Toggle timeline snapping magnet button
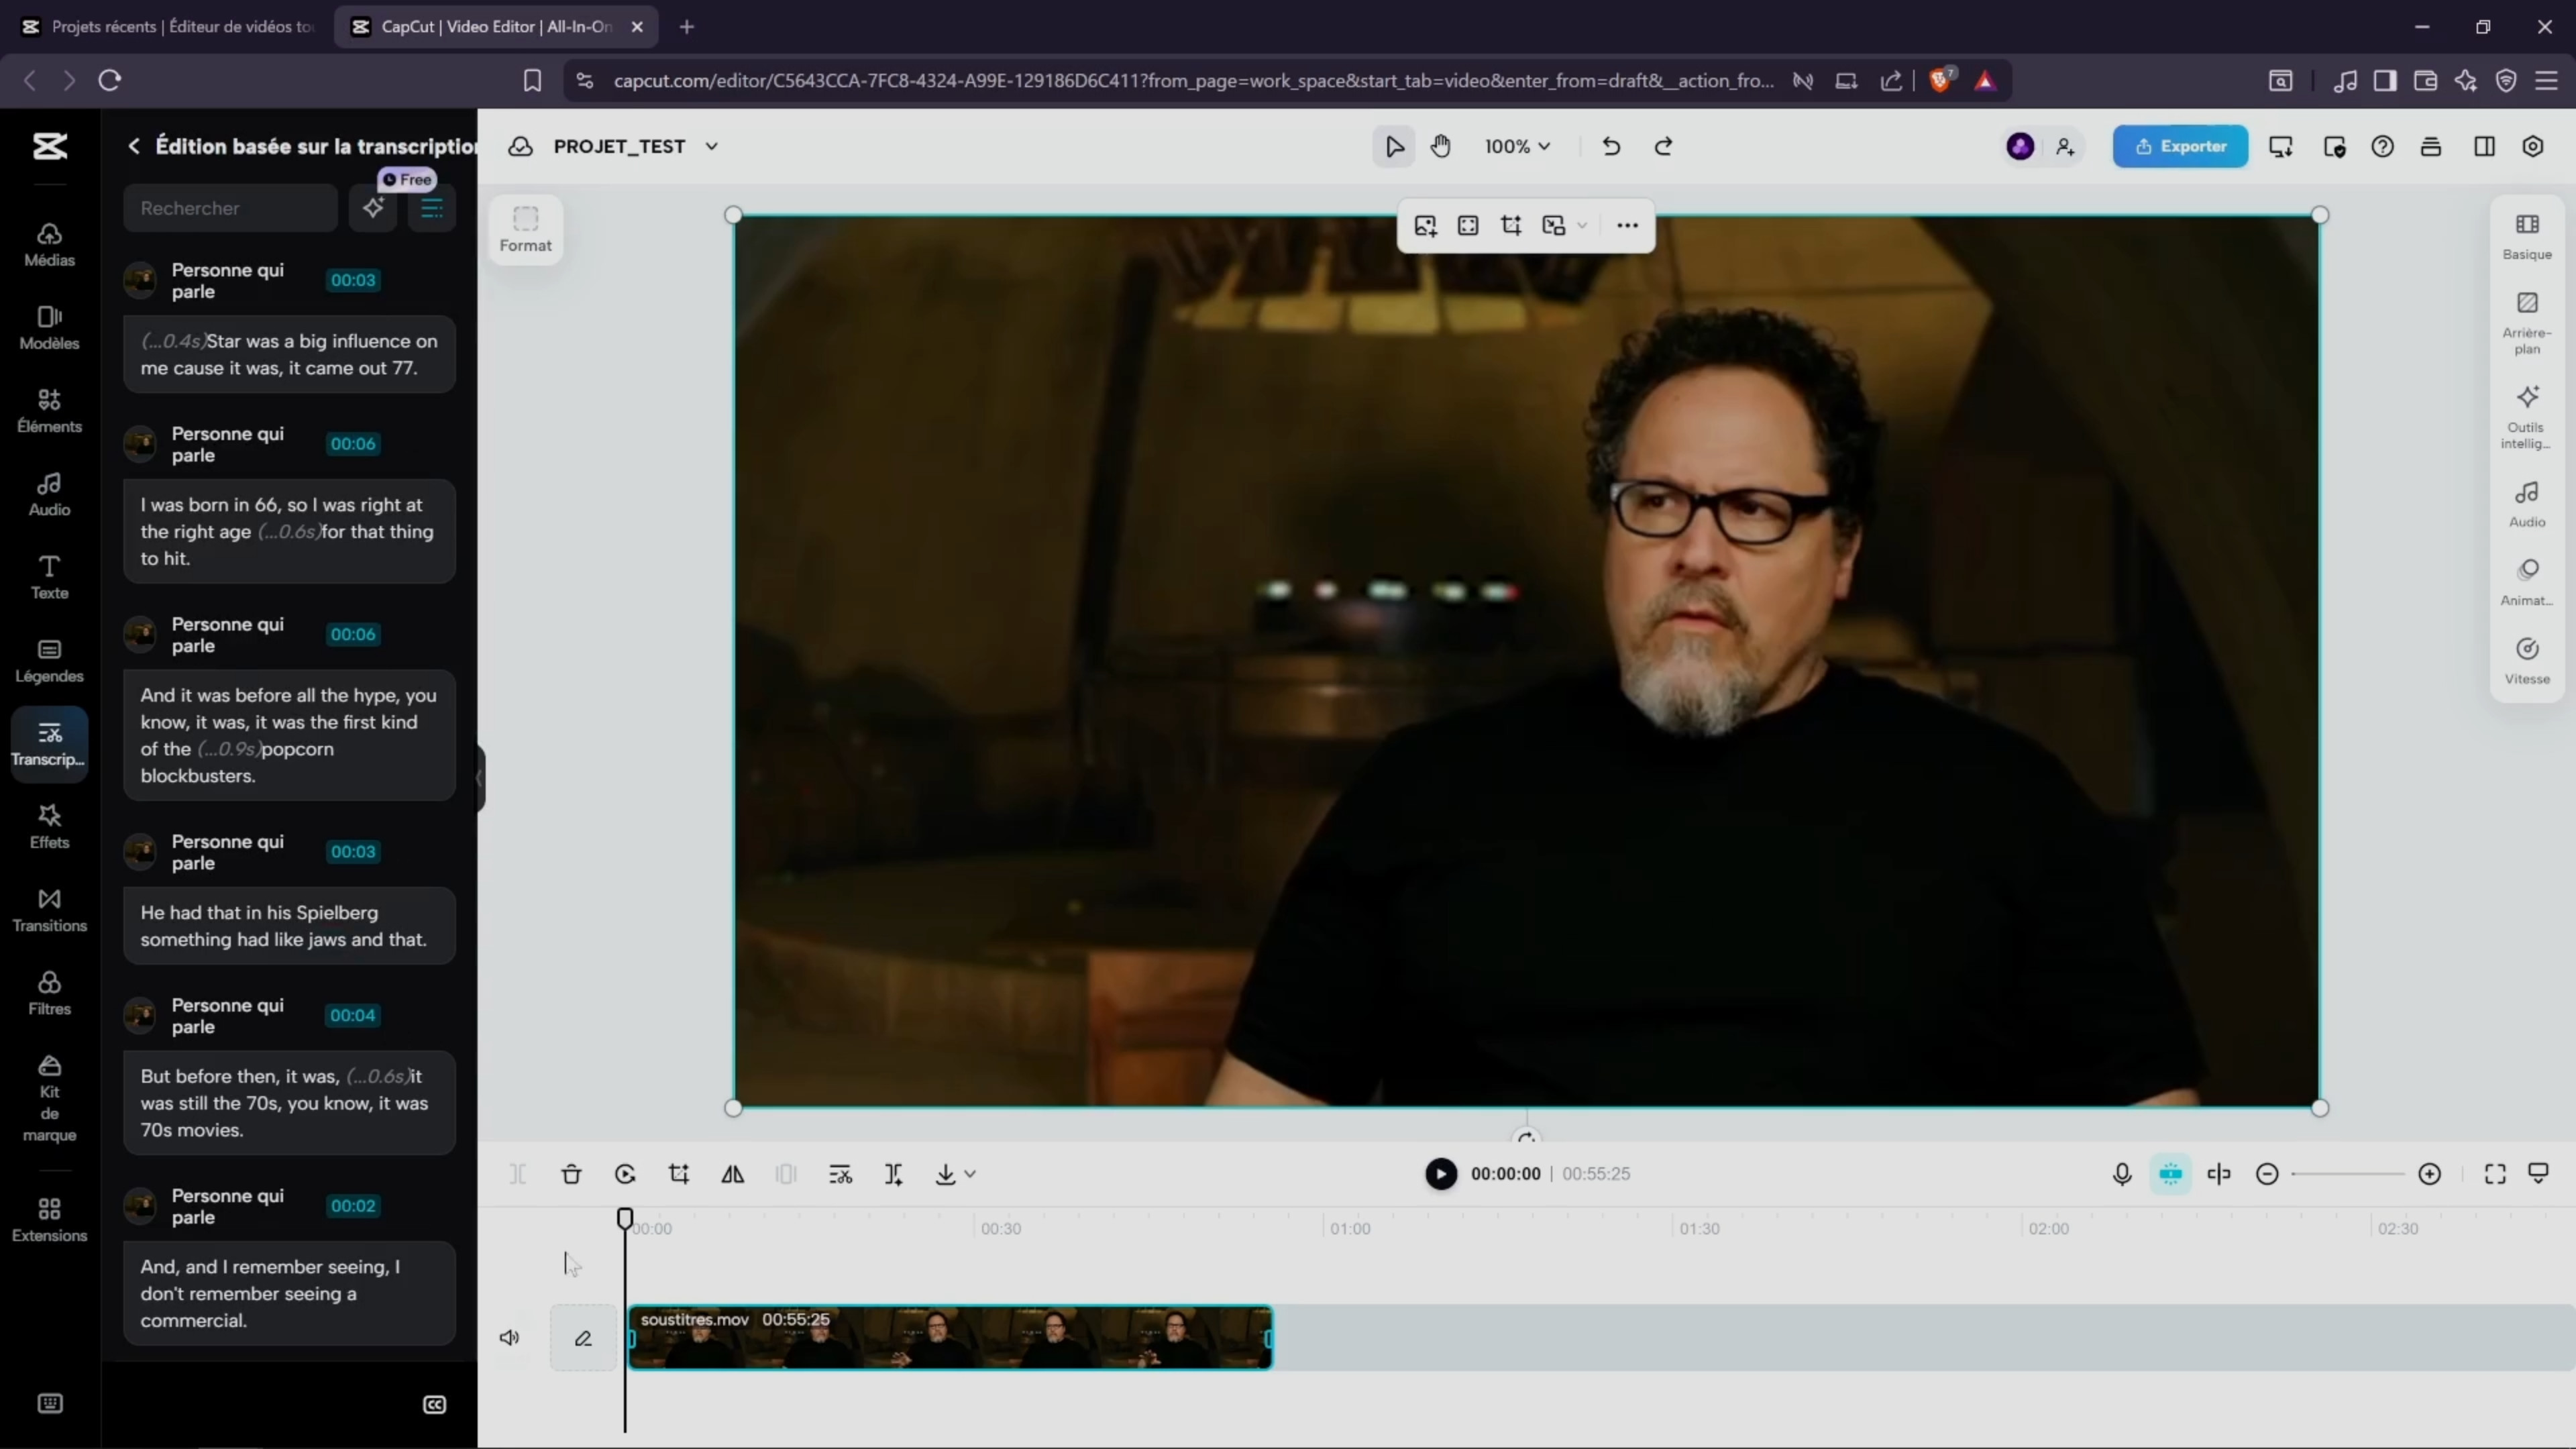Image resolution: width=2576 pixels, height=1449 pixels. [x=2170, y=1174]
